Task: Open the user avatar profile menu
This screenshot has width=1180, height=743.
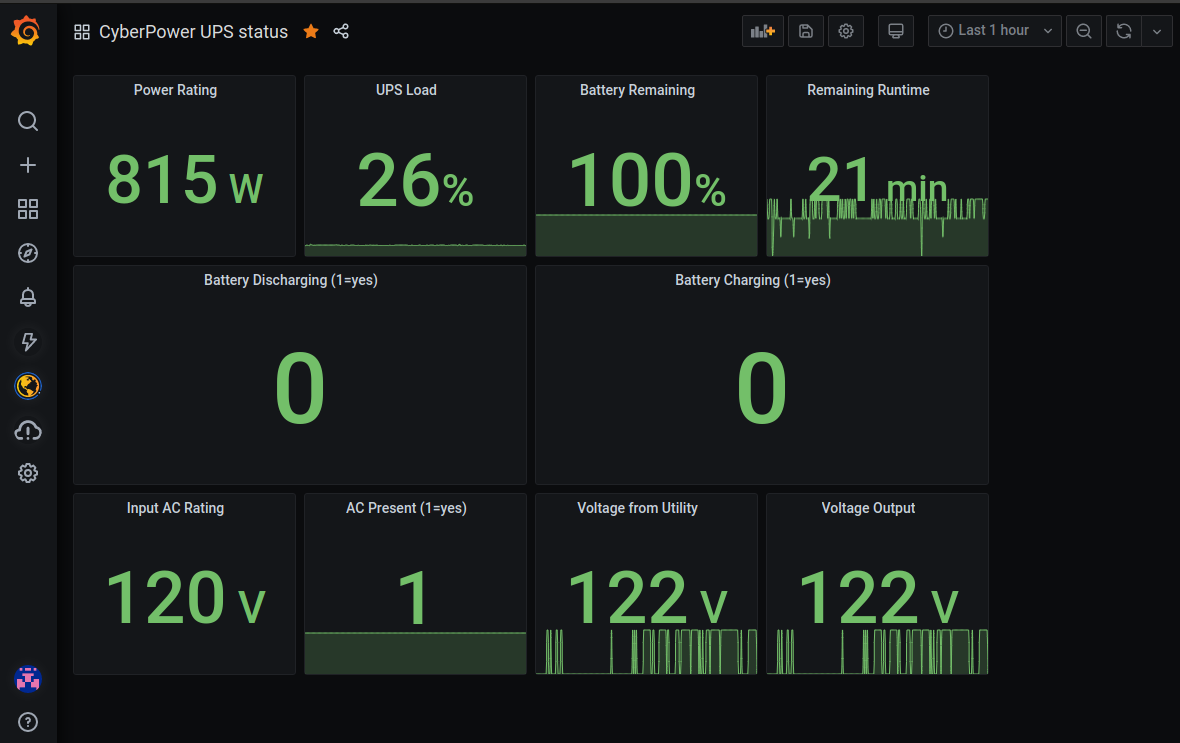Action: click(x=28, y=679)
